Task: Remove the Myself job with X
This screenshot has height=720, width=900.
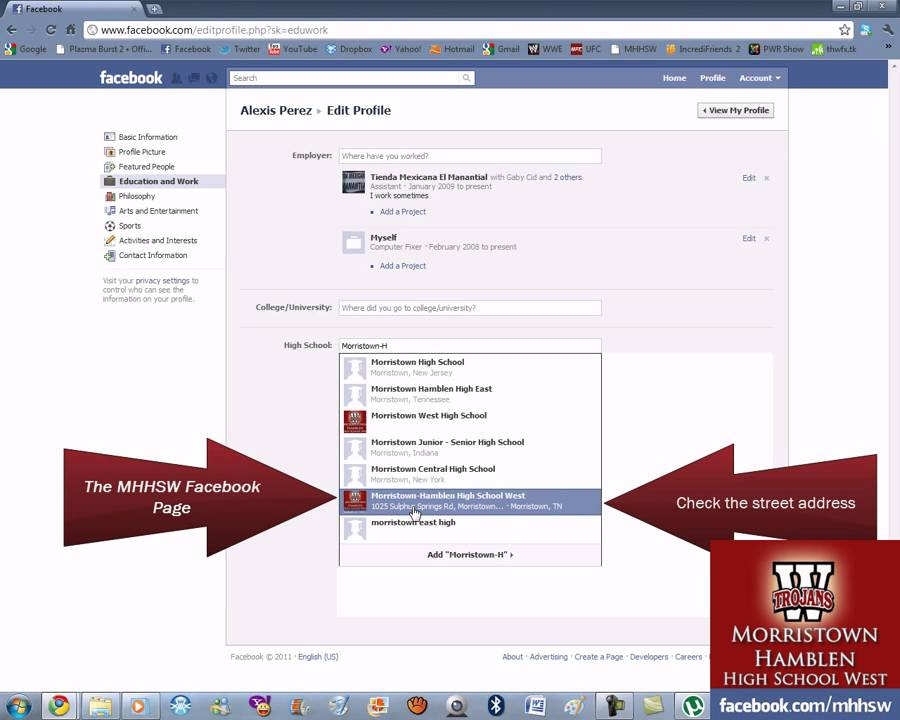Action: pos(766,238)
